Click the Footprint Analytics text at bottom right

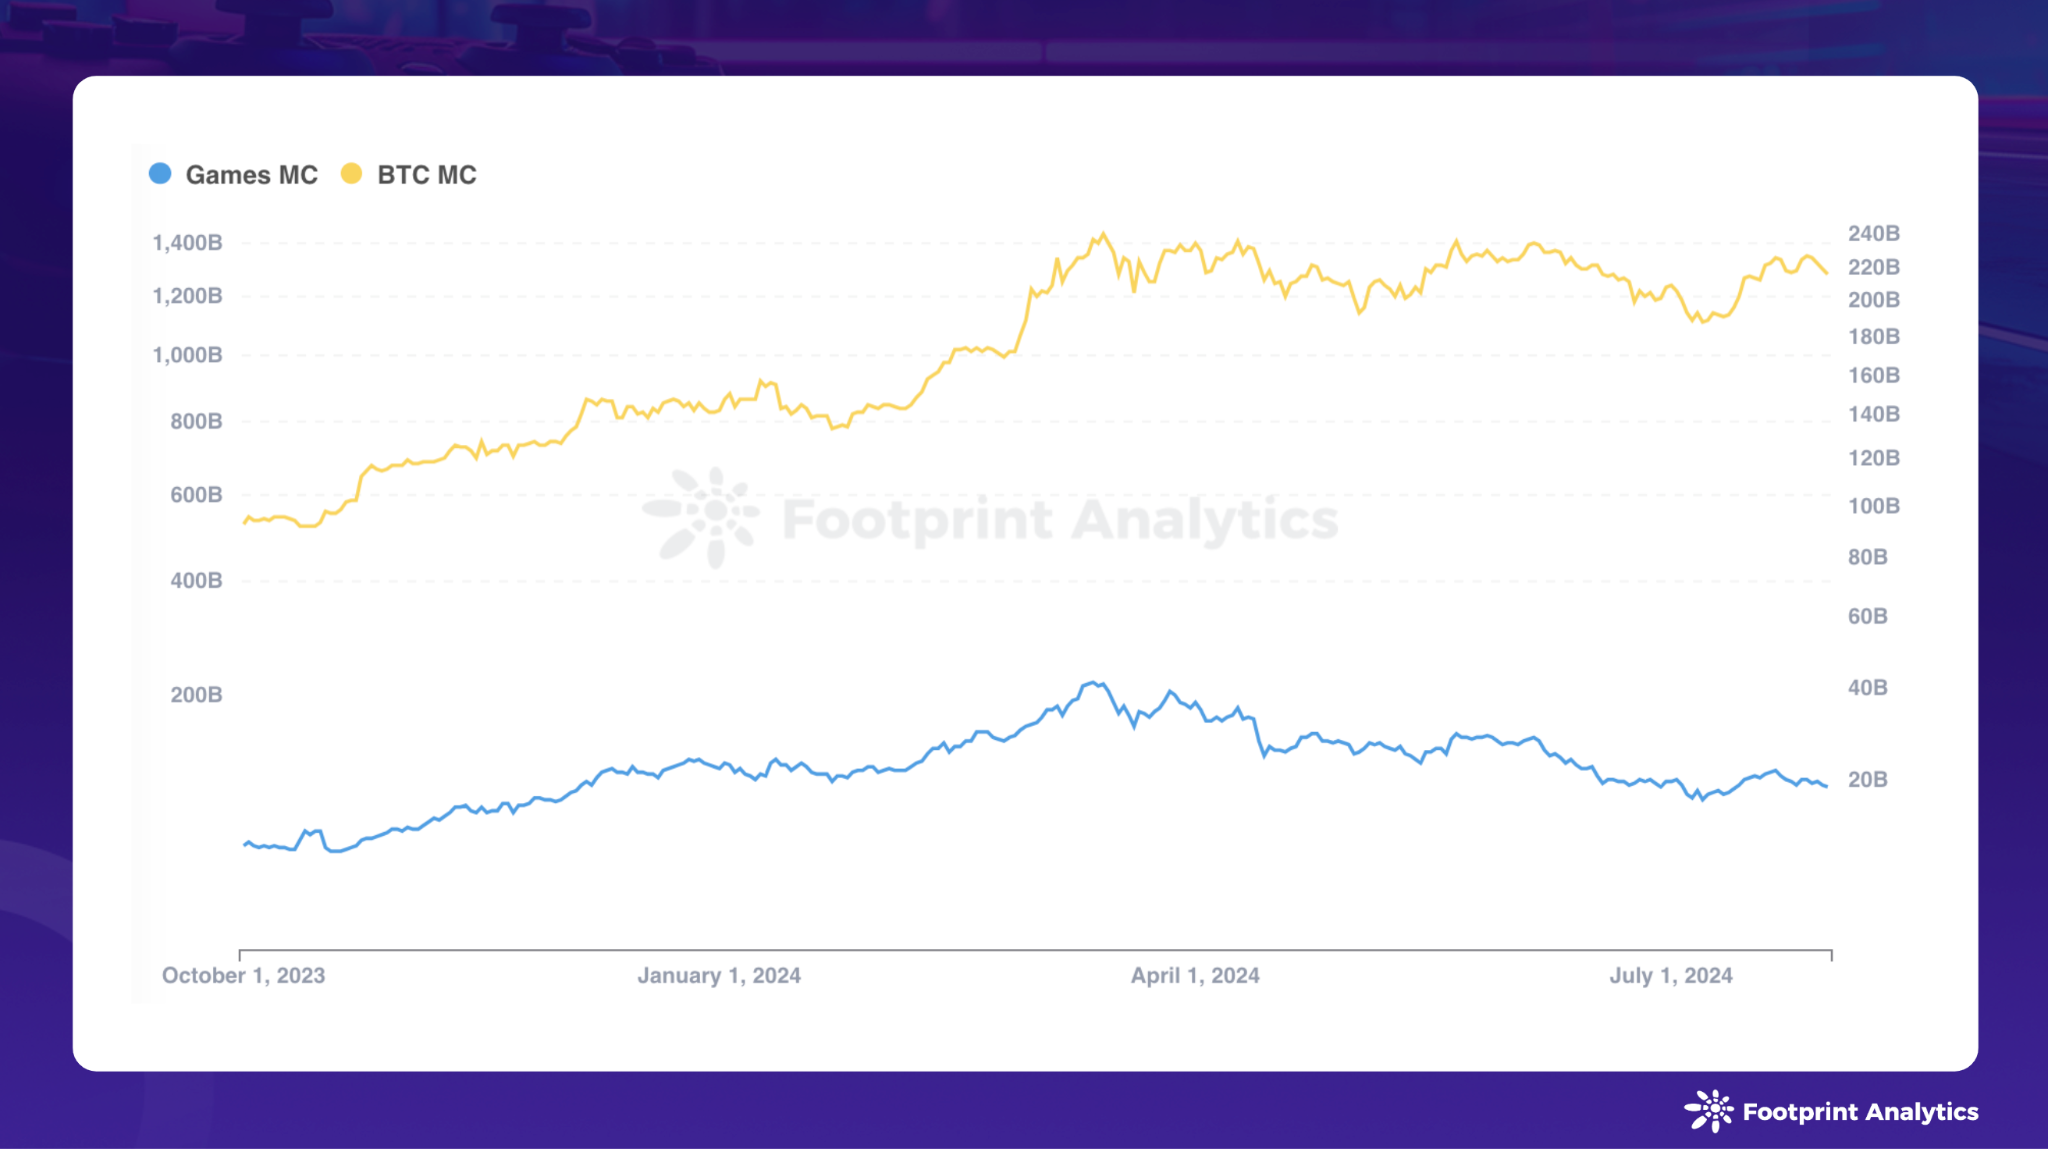click(x=1860, y=1112)
